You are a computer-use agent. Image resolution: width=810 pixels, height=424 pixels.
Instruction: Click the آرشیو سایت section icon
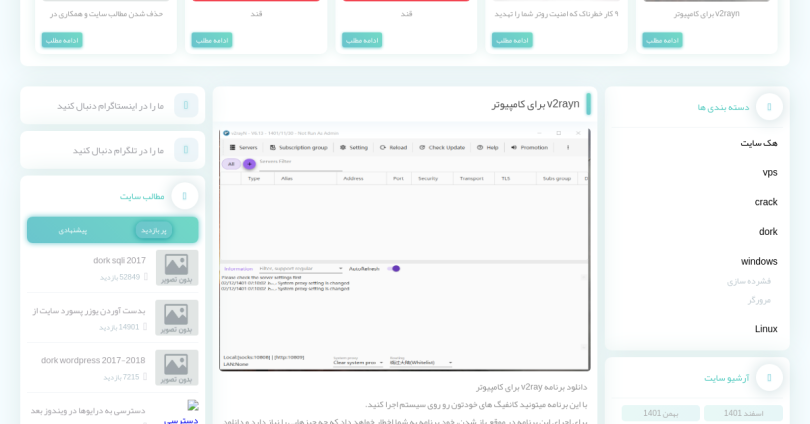pos(769,378)
